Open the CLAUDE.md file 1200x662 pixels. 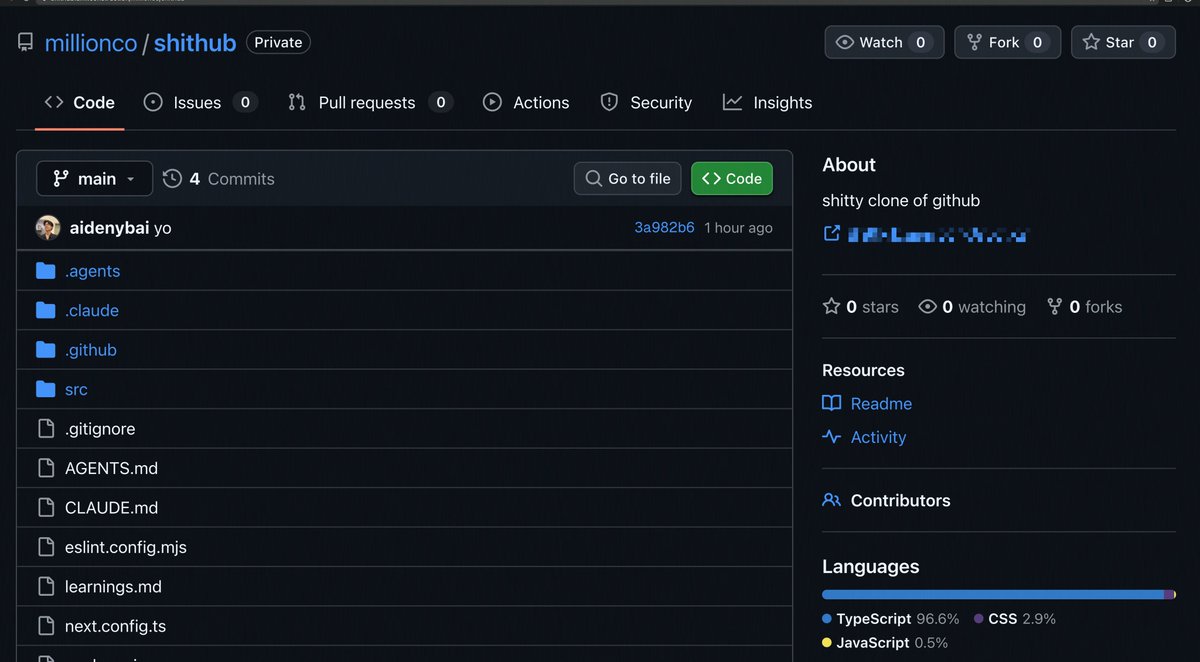point(111,508)
